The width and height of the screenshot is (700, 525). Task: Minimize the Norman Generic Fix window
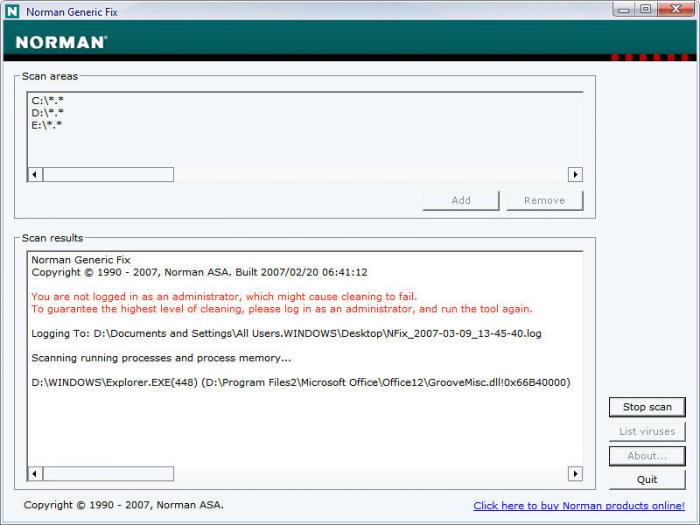[x=624, y=10]
